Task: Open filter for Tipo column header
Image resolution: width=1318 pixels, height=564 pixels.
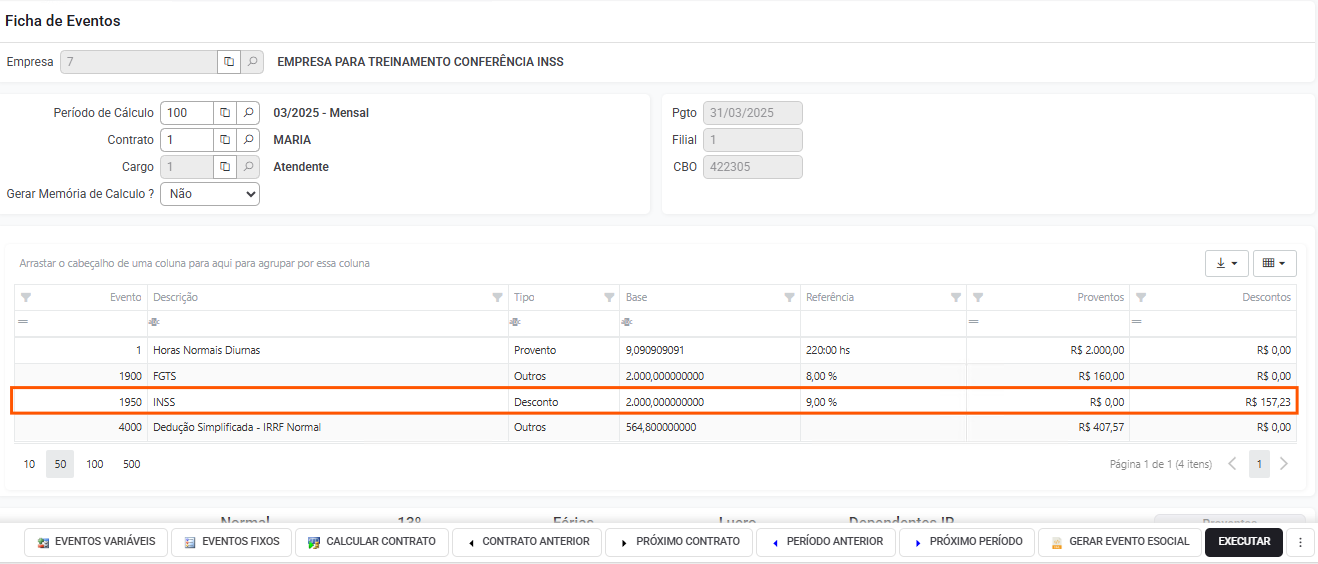Action: click(x=609, y=297)
